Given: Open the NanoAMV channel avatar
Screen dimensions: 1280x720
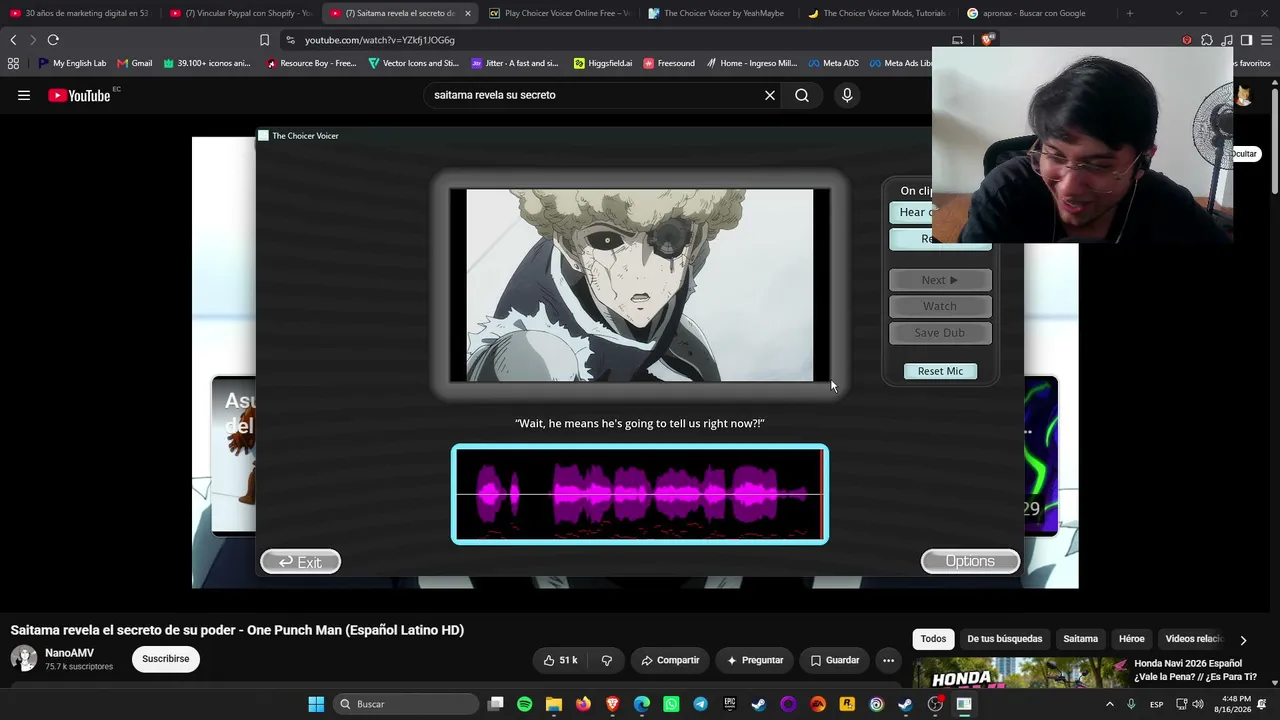Looking at the screenshot, I should (x=24, y=658).
